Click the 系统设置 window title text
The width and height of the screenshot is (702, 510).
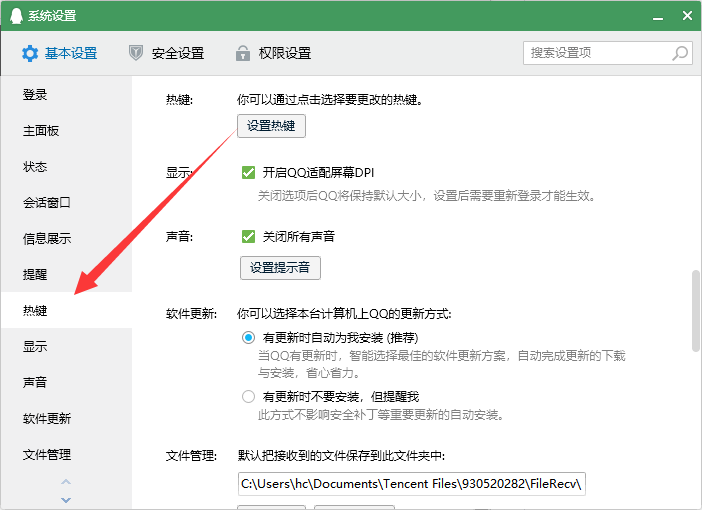[x=52, y=16]
